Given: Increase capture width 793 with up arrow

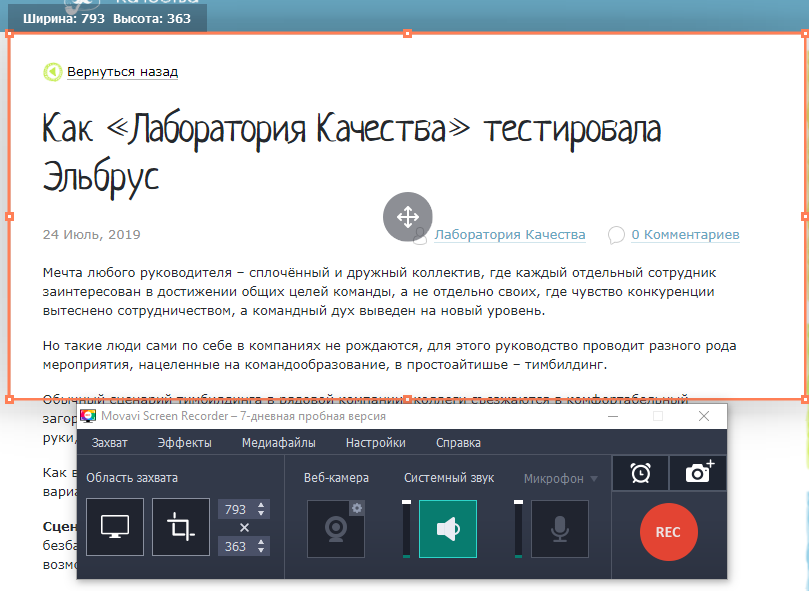Looking at the screenshot, I should pyautogui.click(x=261, y=505).
